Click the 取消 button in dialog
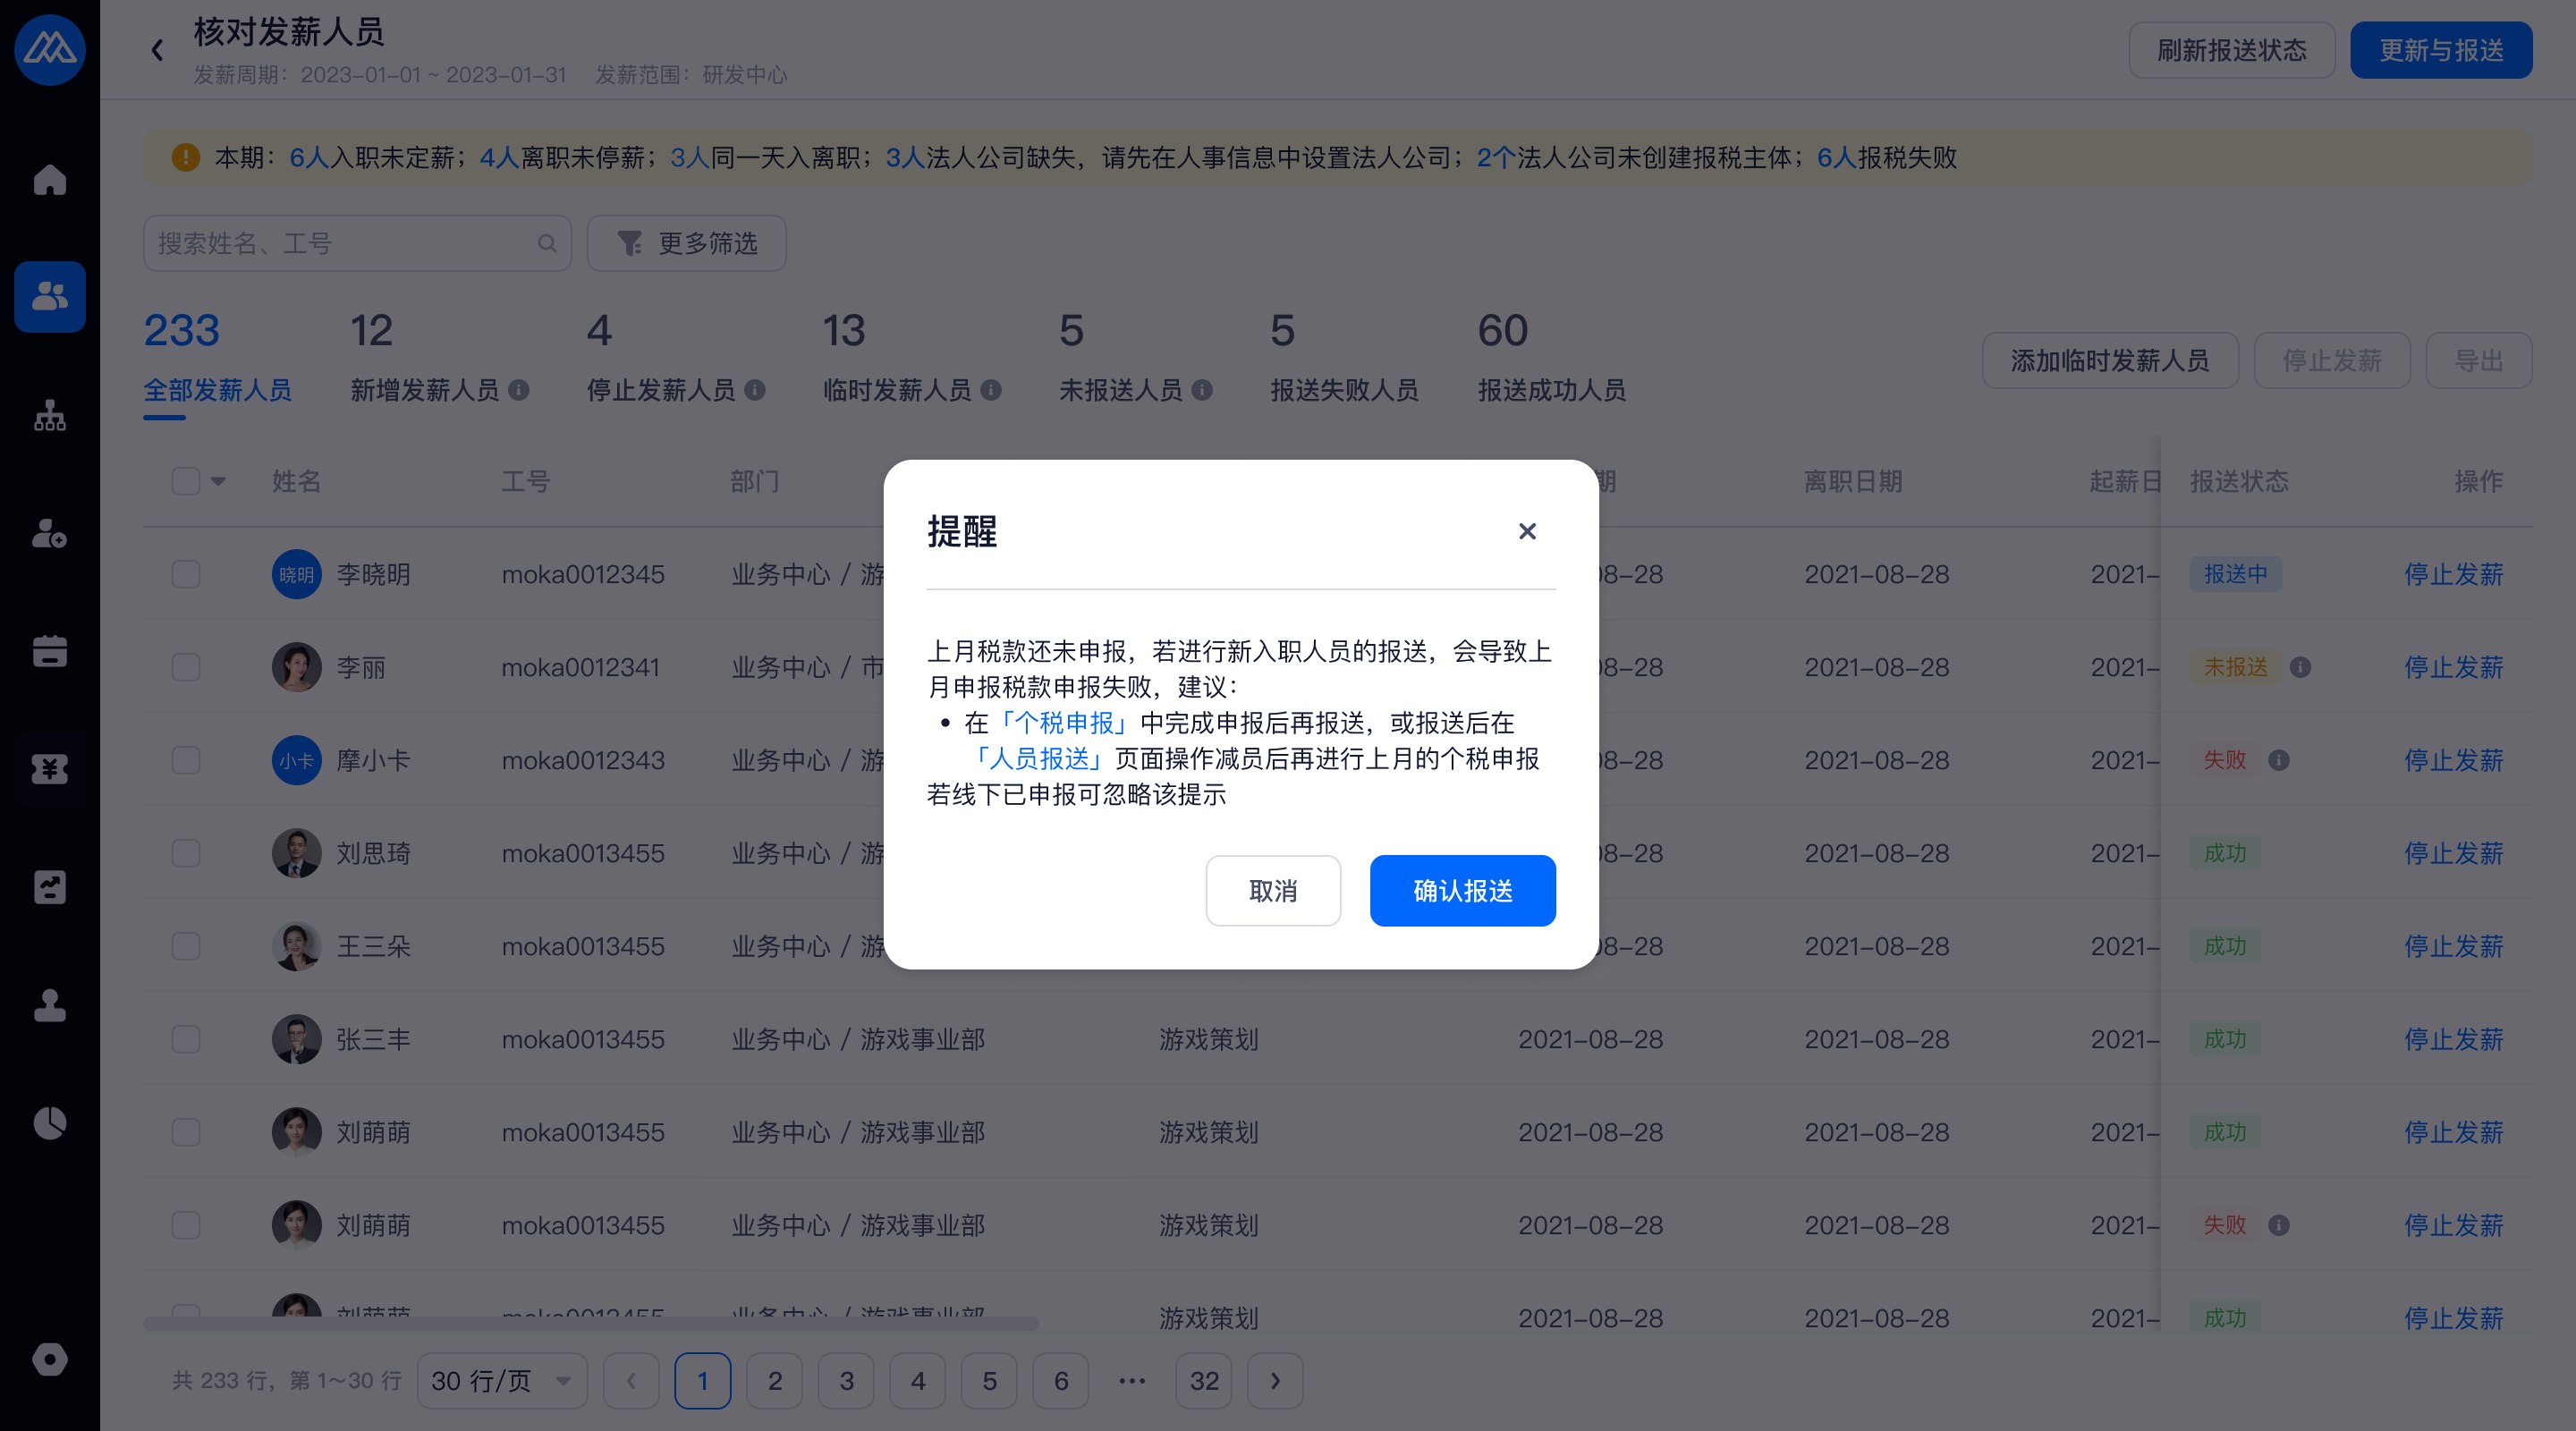Image resolution: width=2576 pixels, height=1431 pixels. coord(1272,890)
